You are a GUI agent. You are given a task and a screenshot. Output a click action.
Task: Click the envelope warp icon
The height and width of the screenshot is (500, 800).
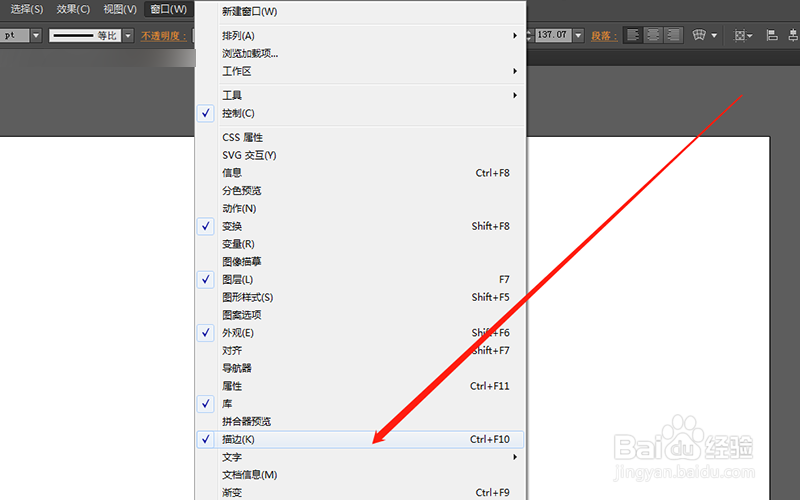[699, 35]
